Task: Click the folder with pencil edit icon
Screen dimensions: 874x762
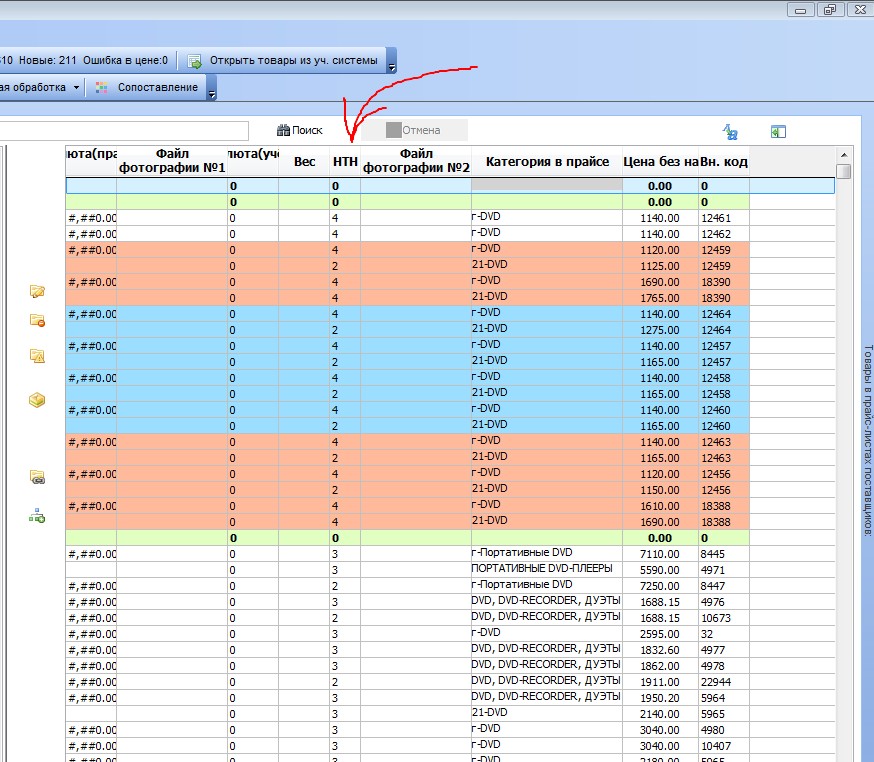Action: [x=37, y=291]
